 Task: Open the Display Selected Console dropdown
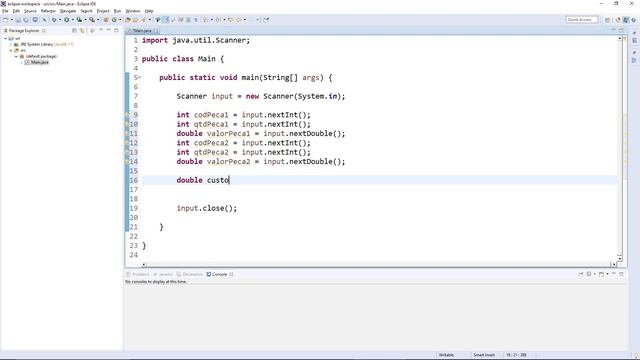pos(595,274)
